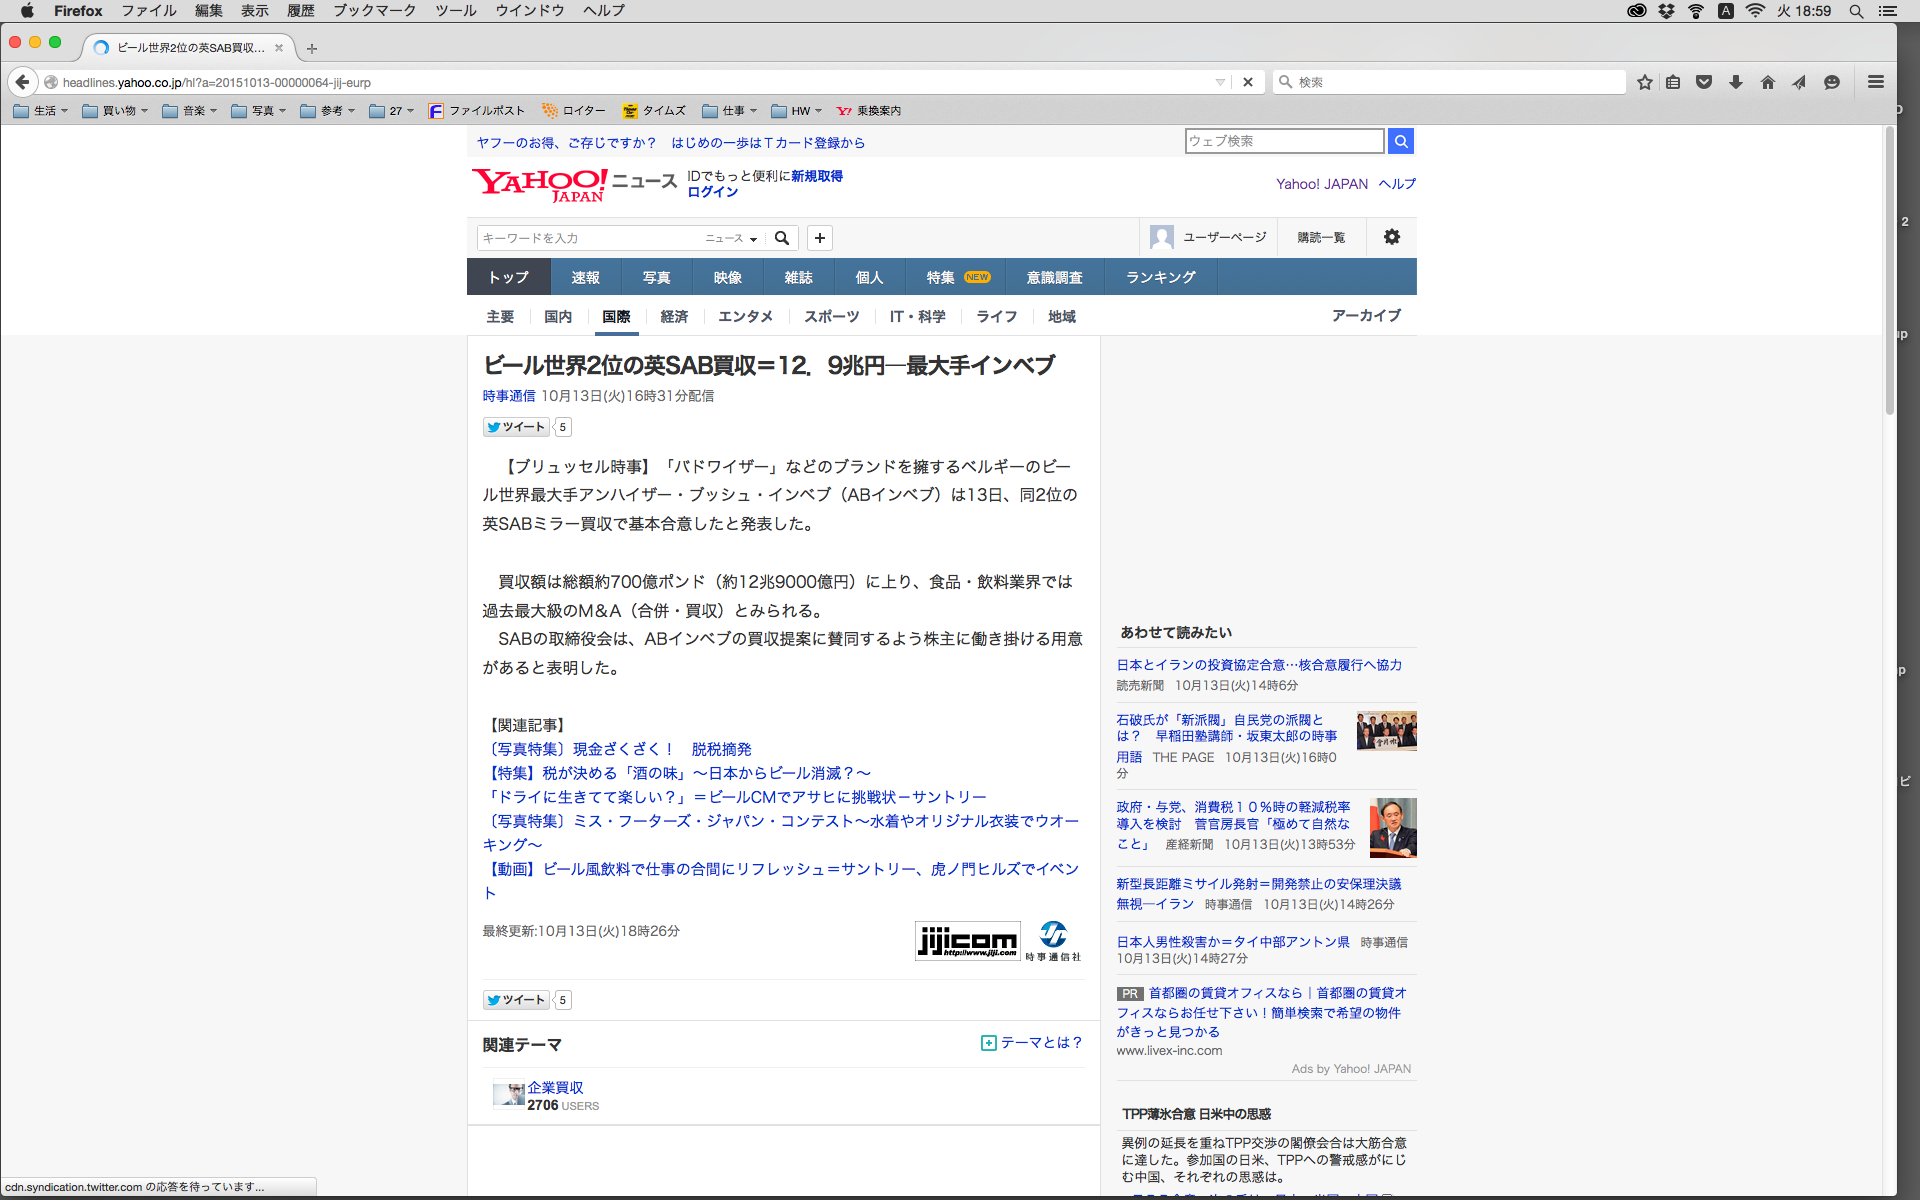Click the blue web search magnifier button
Screen dimensions: 1920x1200
pos(1401,141)
